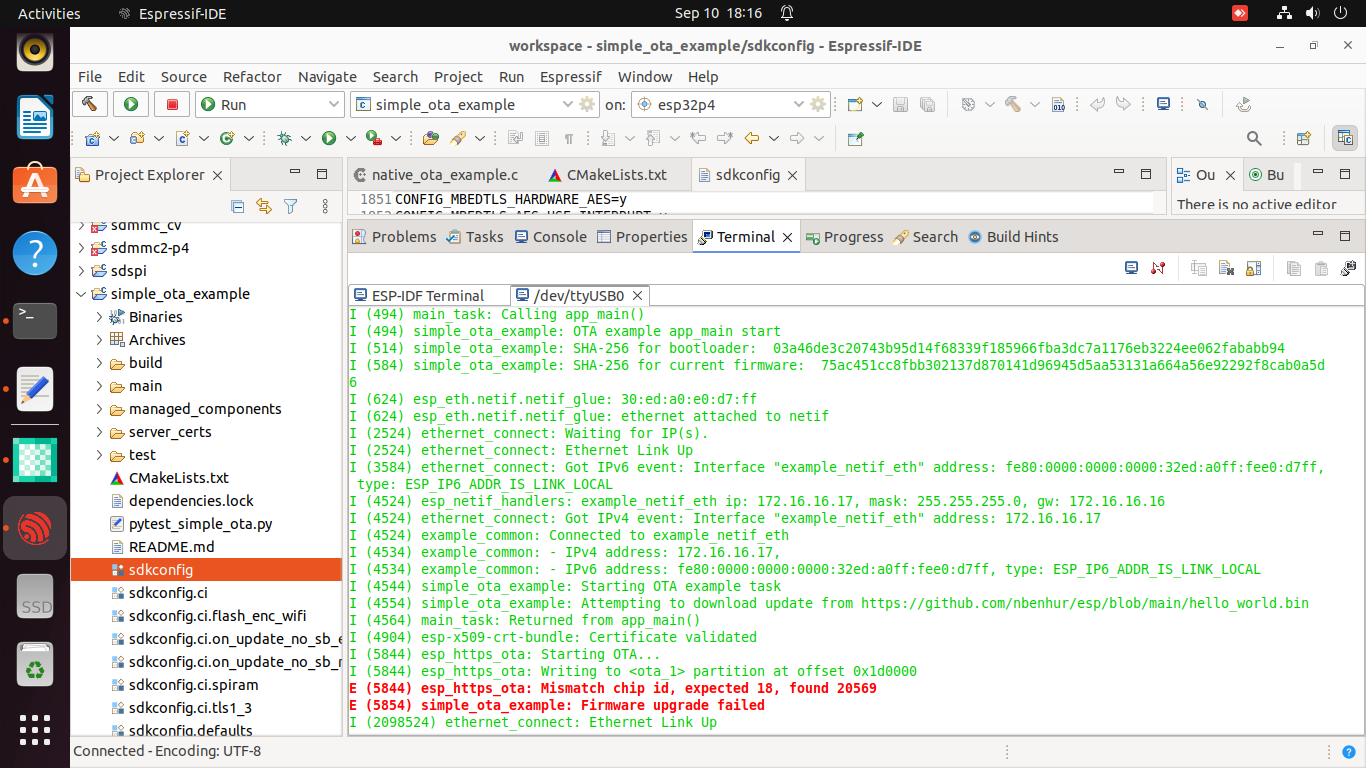Click Collapse All in Project Explorer
This screenshot has height=768, width=1366.
point(238,206)
